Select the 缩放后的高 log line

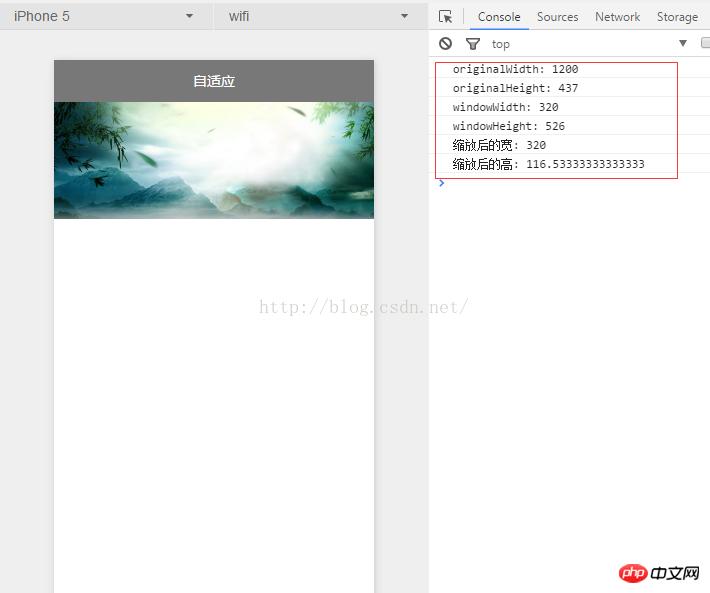548,164
